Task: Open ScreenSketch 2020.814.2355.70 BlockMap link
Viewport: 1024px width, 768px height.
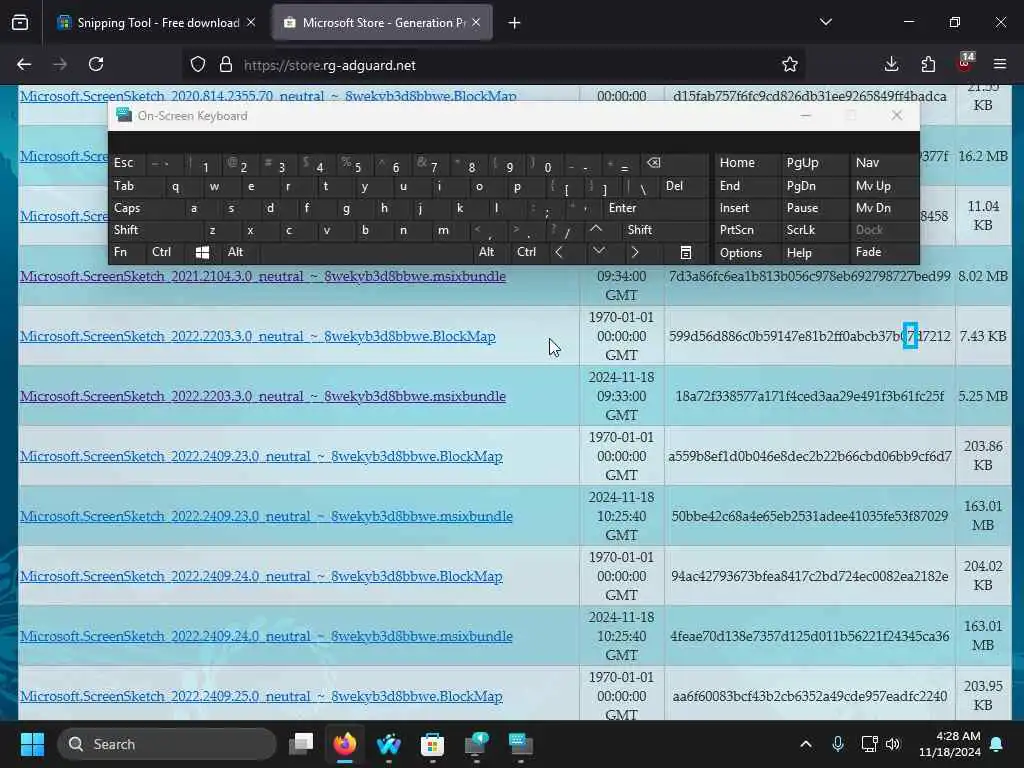Action: click(x=268, y=95)
